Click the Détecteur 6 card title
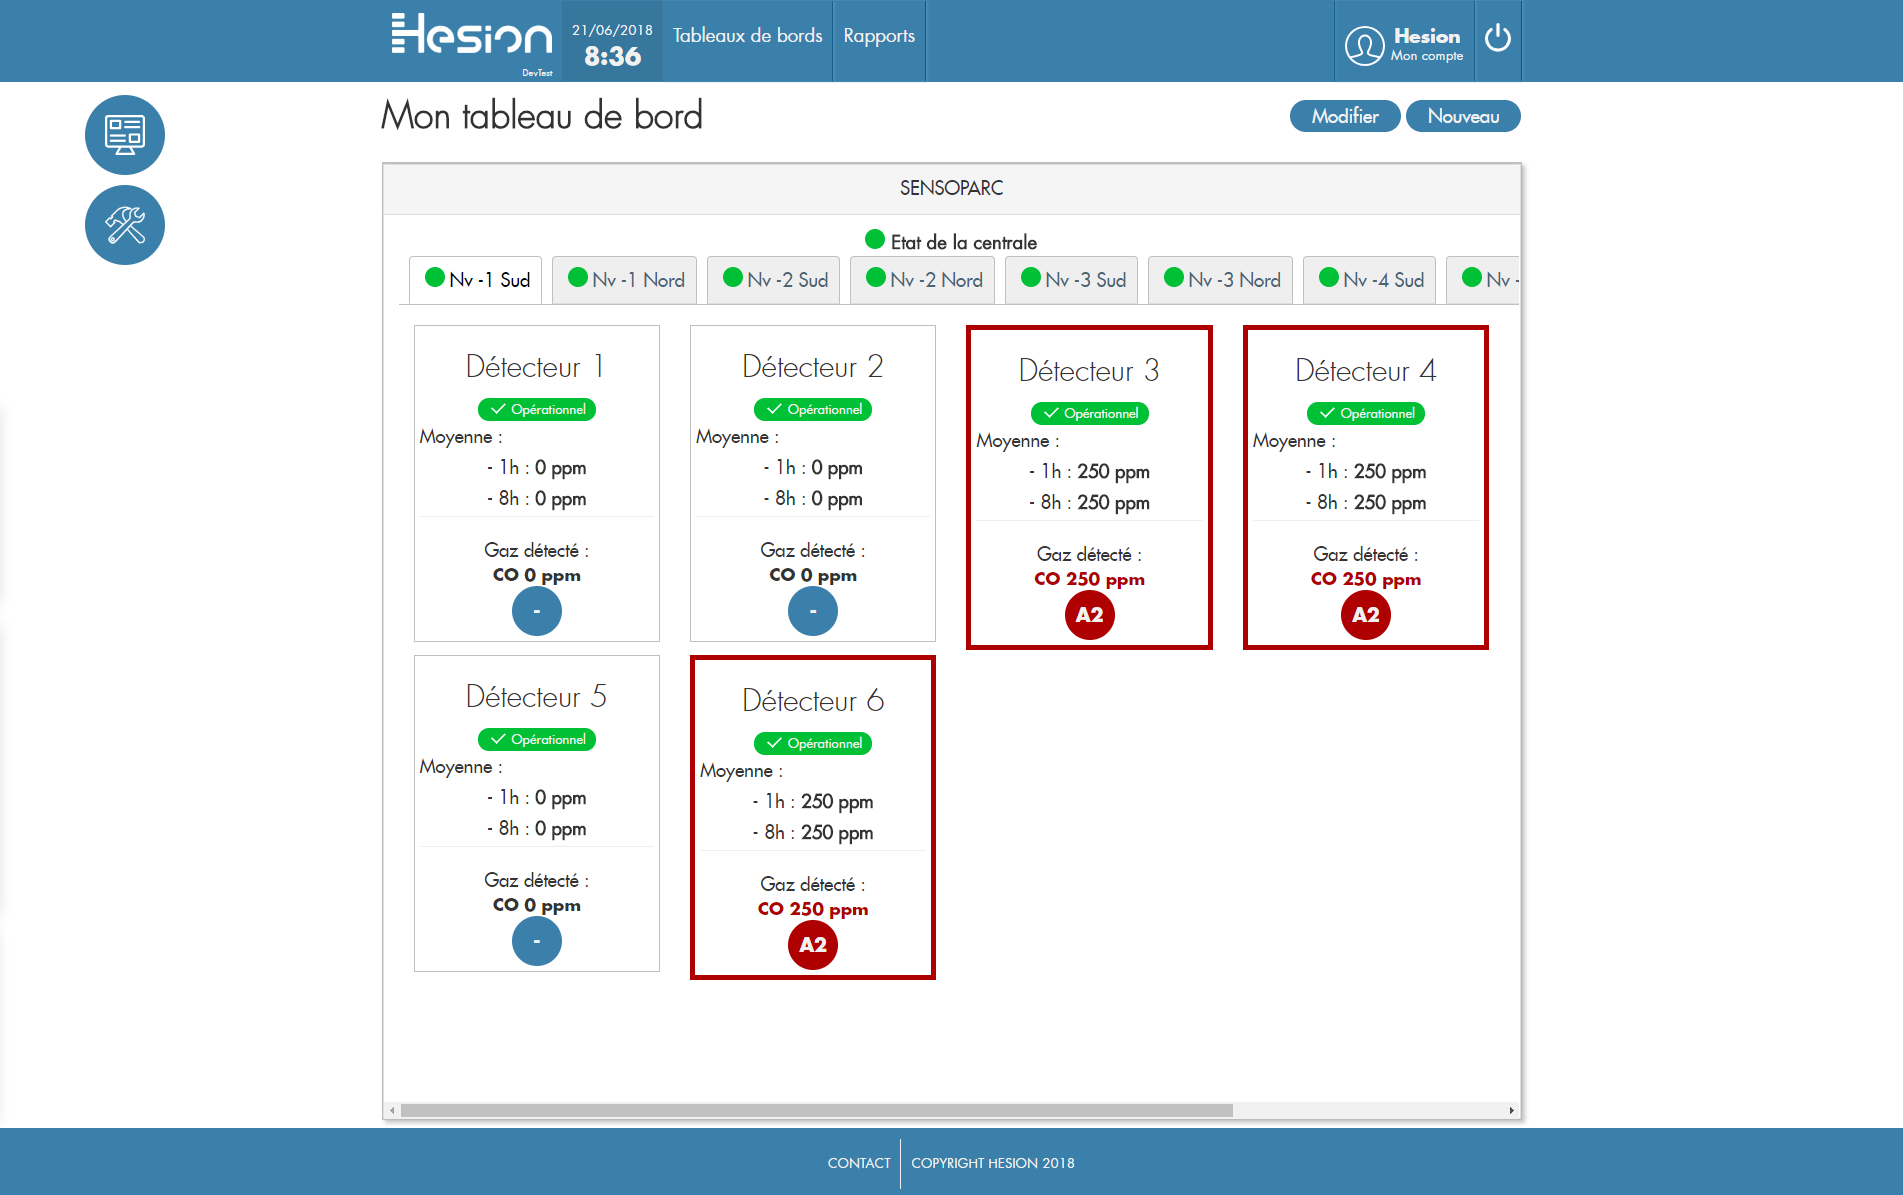 coord(813,701)
